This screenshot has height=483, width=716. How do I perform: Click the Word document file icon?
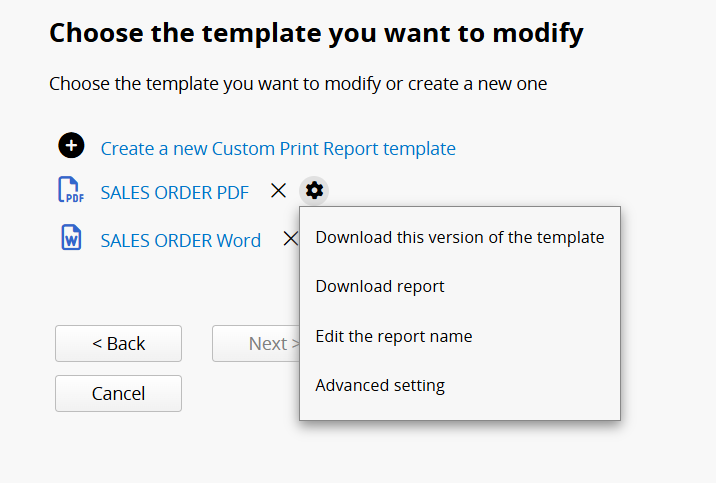click(x=71, y=237)
